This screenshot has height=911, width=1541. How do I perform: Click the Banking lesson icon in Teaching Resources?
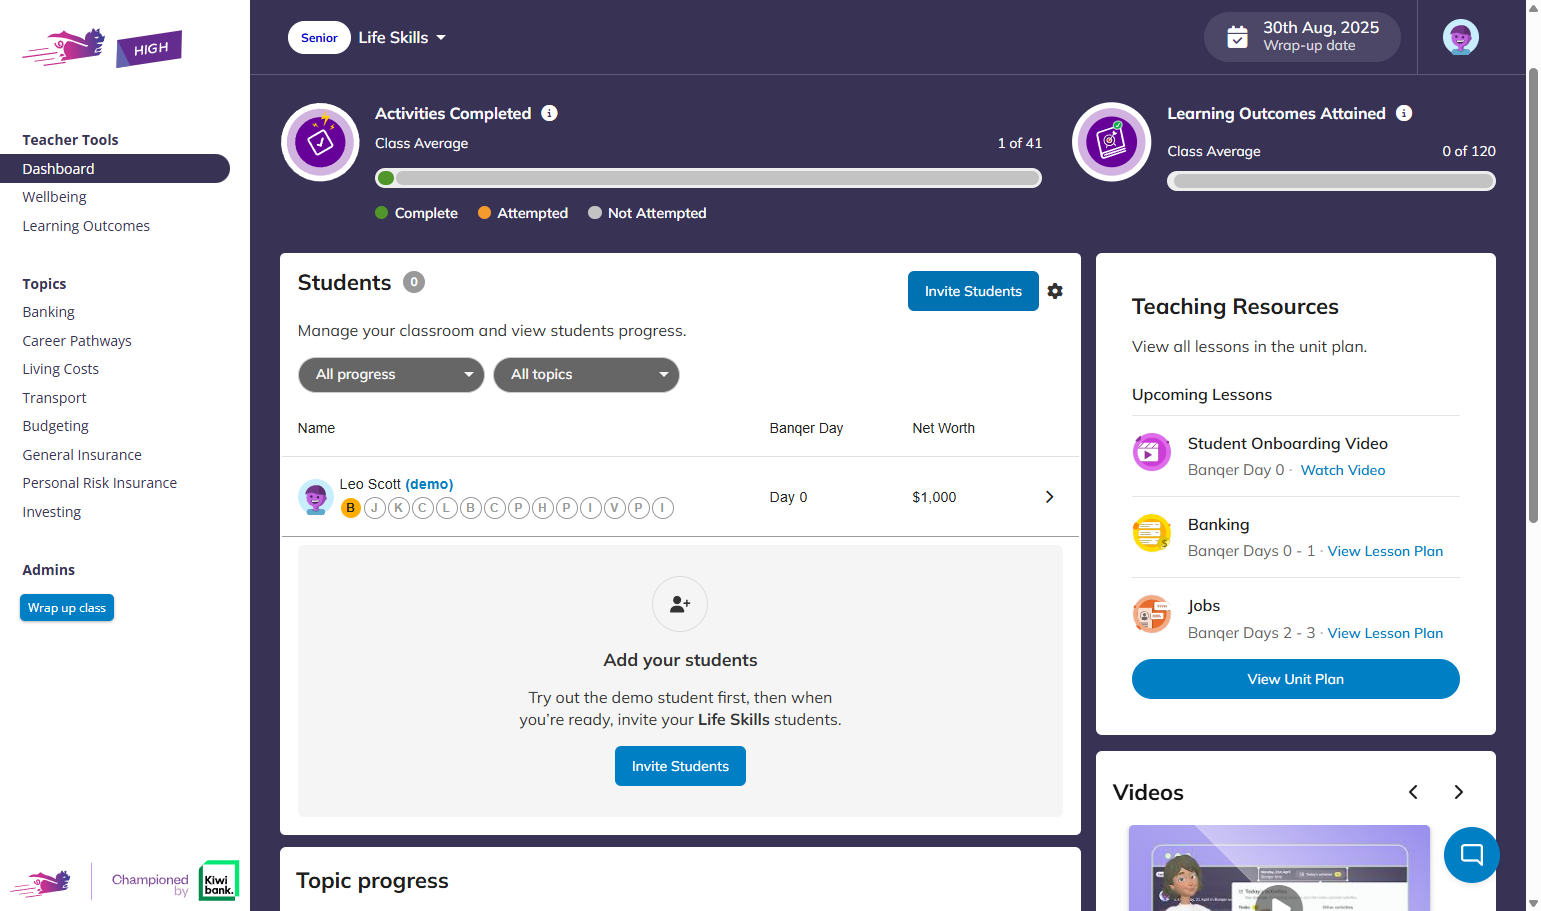click(x=1152, y=533)
